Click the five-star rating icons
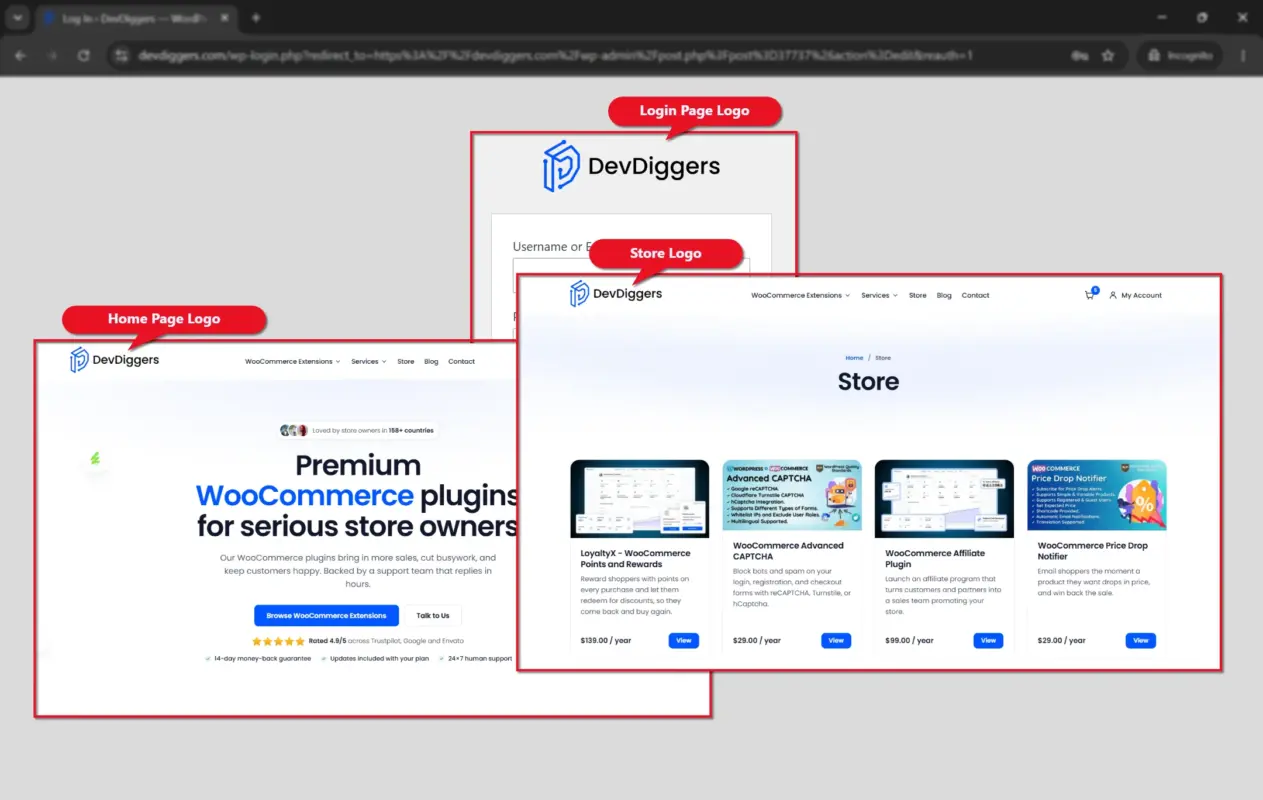Image resolution: width=1263 pixels, height=800 pixels. [x=278, y=641]
